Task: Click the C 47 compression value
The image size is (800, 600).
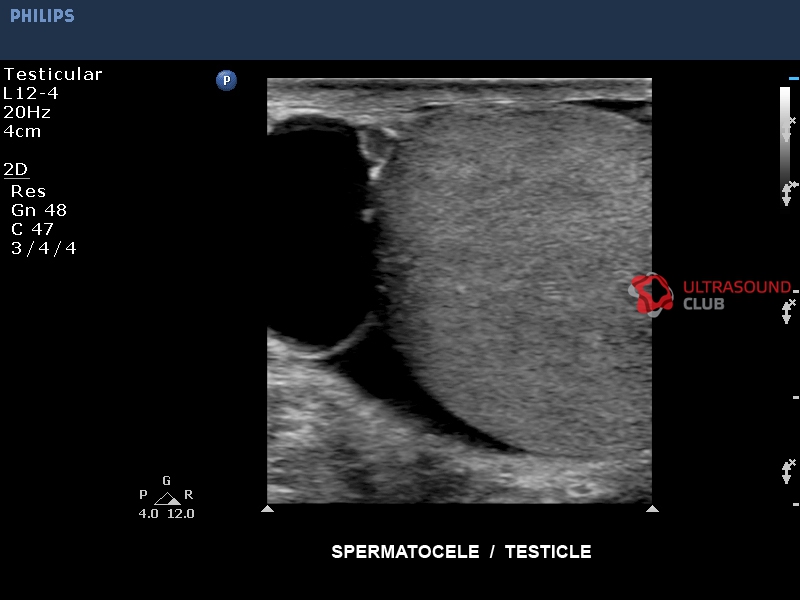Action: tap(32, 229)
